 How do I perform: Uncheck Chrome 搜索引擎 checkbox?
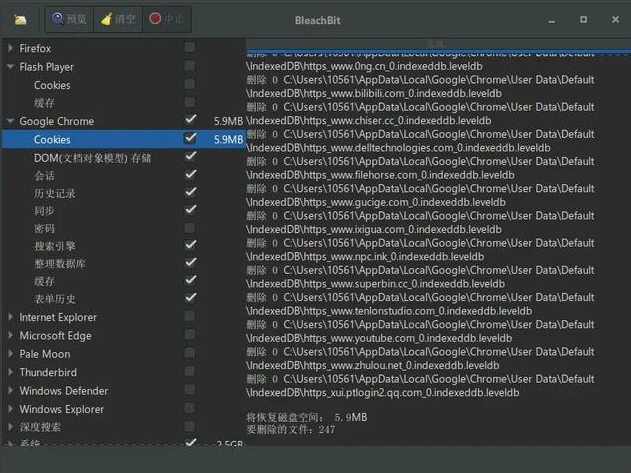pos(190,245)
